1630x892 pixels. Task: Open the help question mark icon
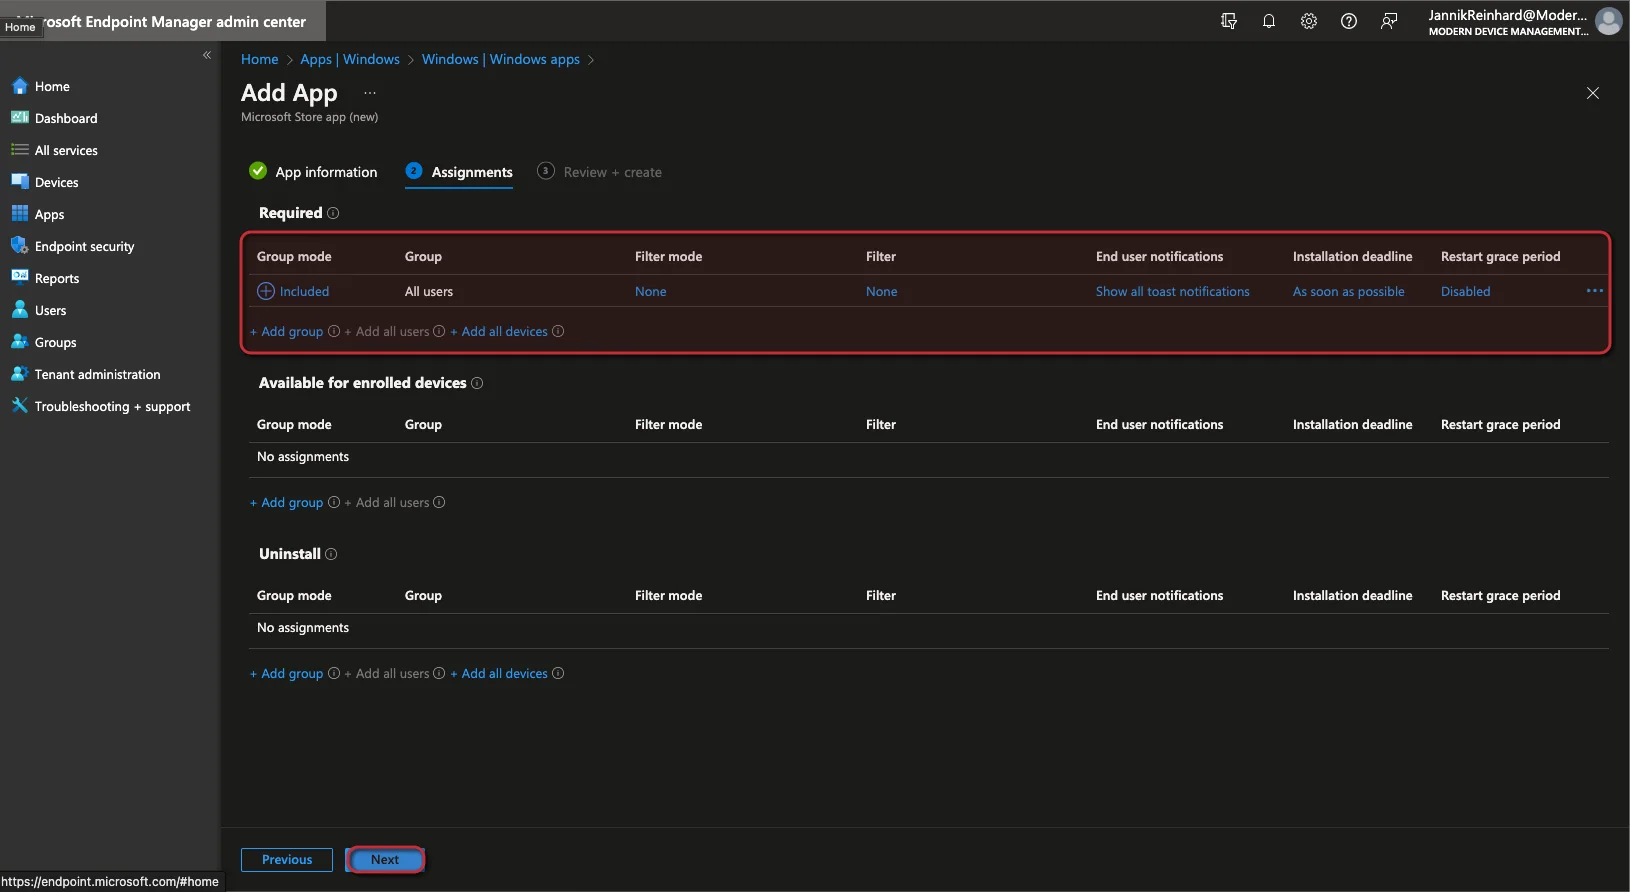pos(1349,21)
